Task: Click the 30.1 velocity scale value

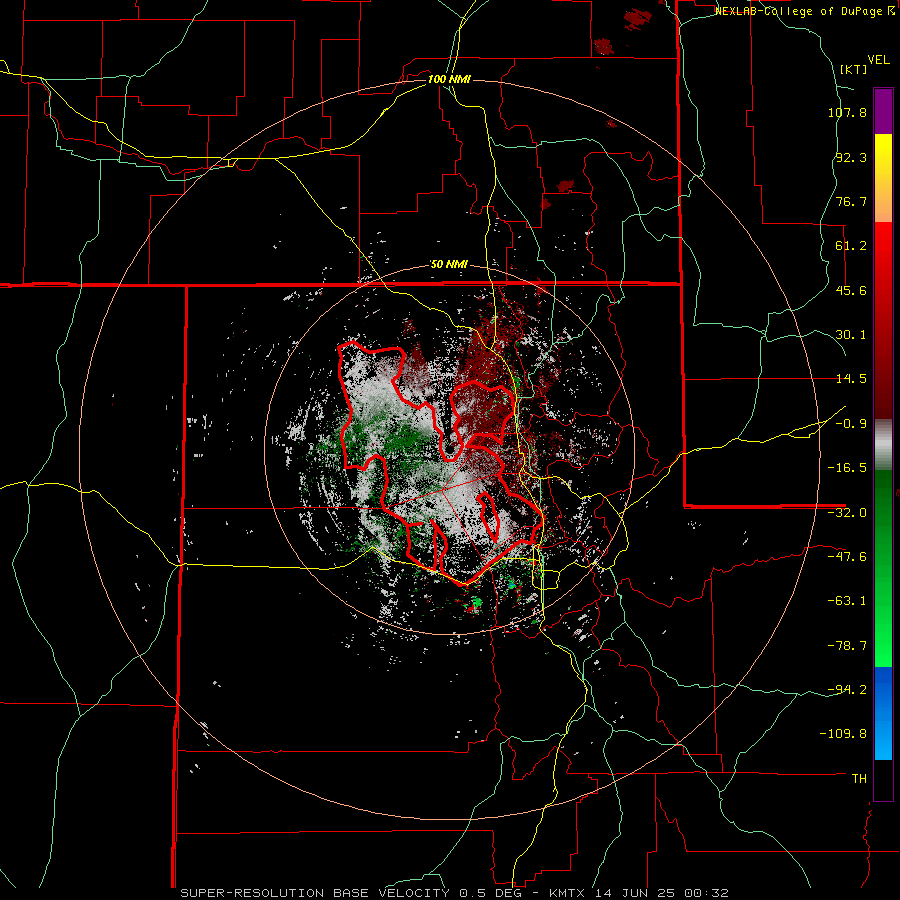Action: (x=851, y=335)
